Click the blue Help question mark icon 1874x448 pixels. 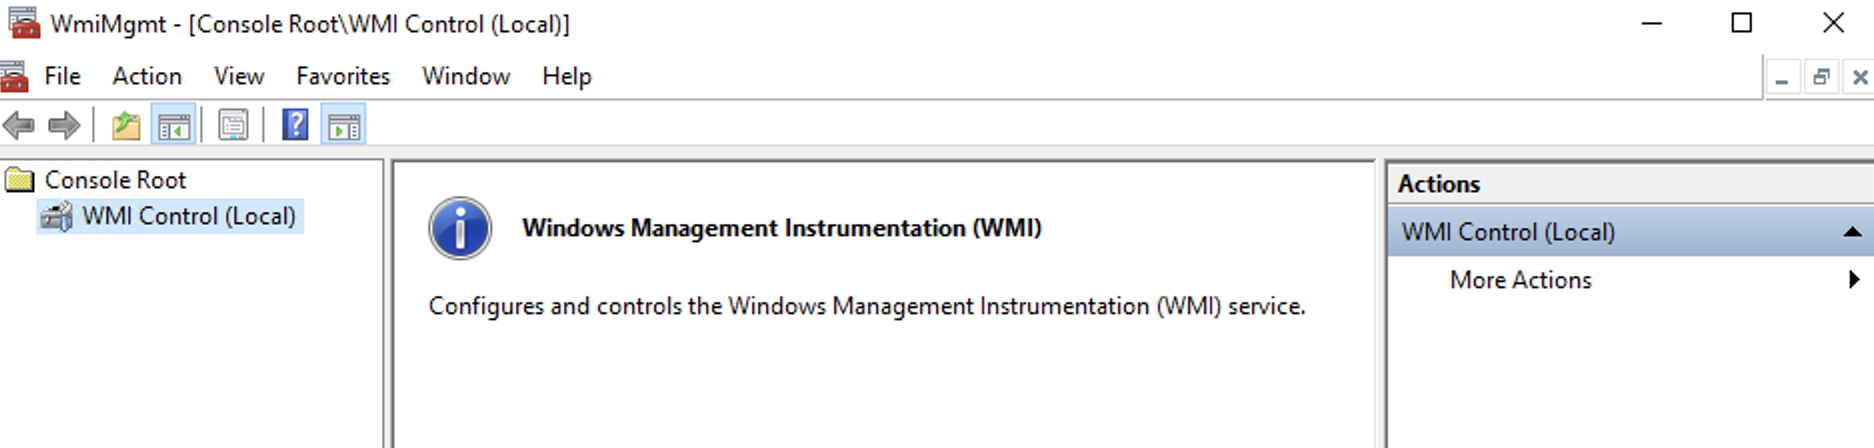[x=295, y=126]
